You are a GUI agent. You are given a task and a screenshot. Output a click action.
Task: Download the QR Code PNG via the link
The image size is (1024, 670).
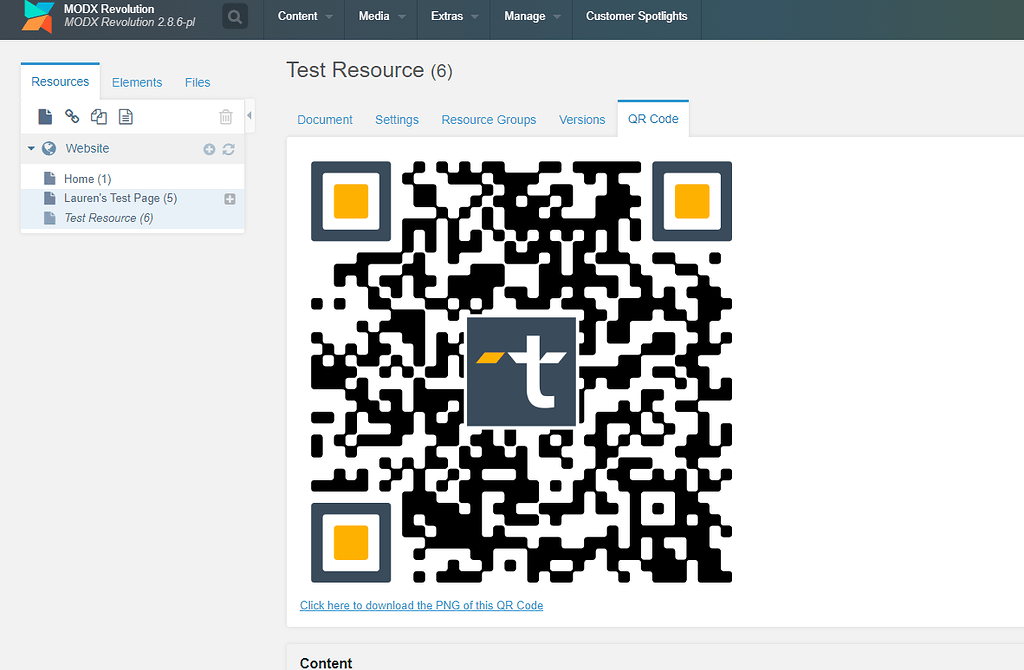pos(421,605)
